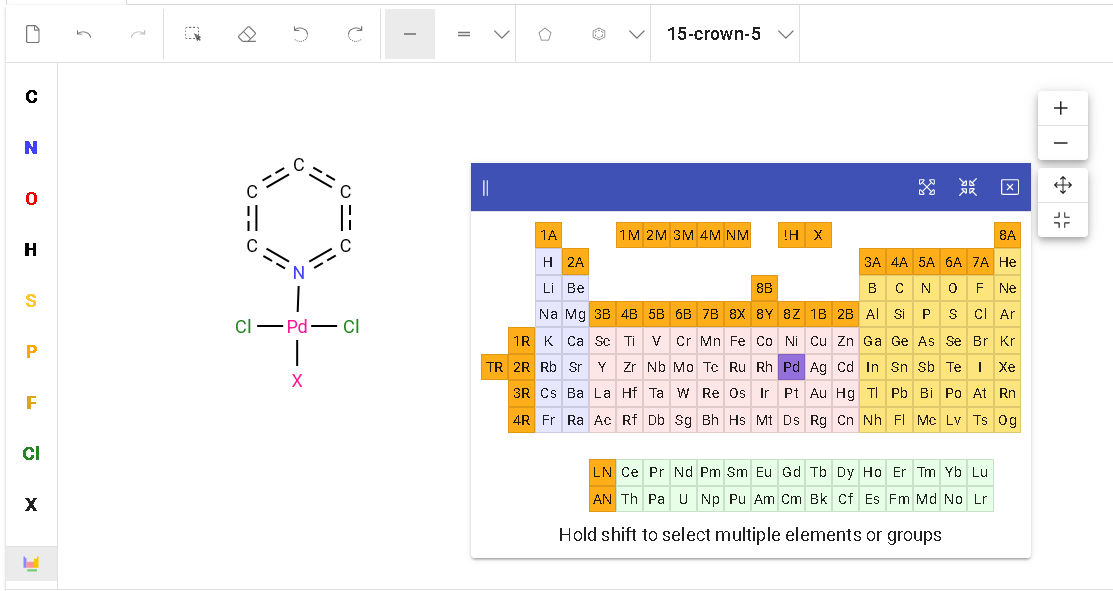Click the zoom in plus button

[1061, 108]
